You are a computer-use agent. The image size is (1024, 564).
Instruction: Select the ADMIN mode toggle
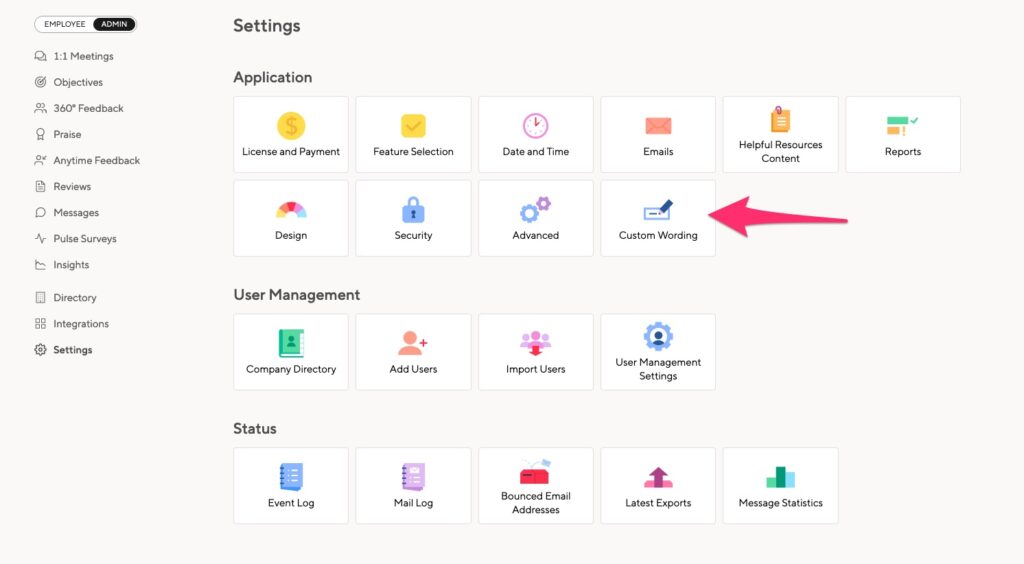point(114,24)
